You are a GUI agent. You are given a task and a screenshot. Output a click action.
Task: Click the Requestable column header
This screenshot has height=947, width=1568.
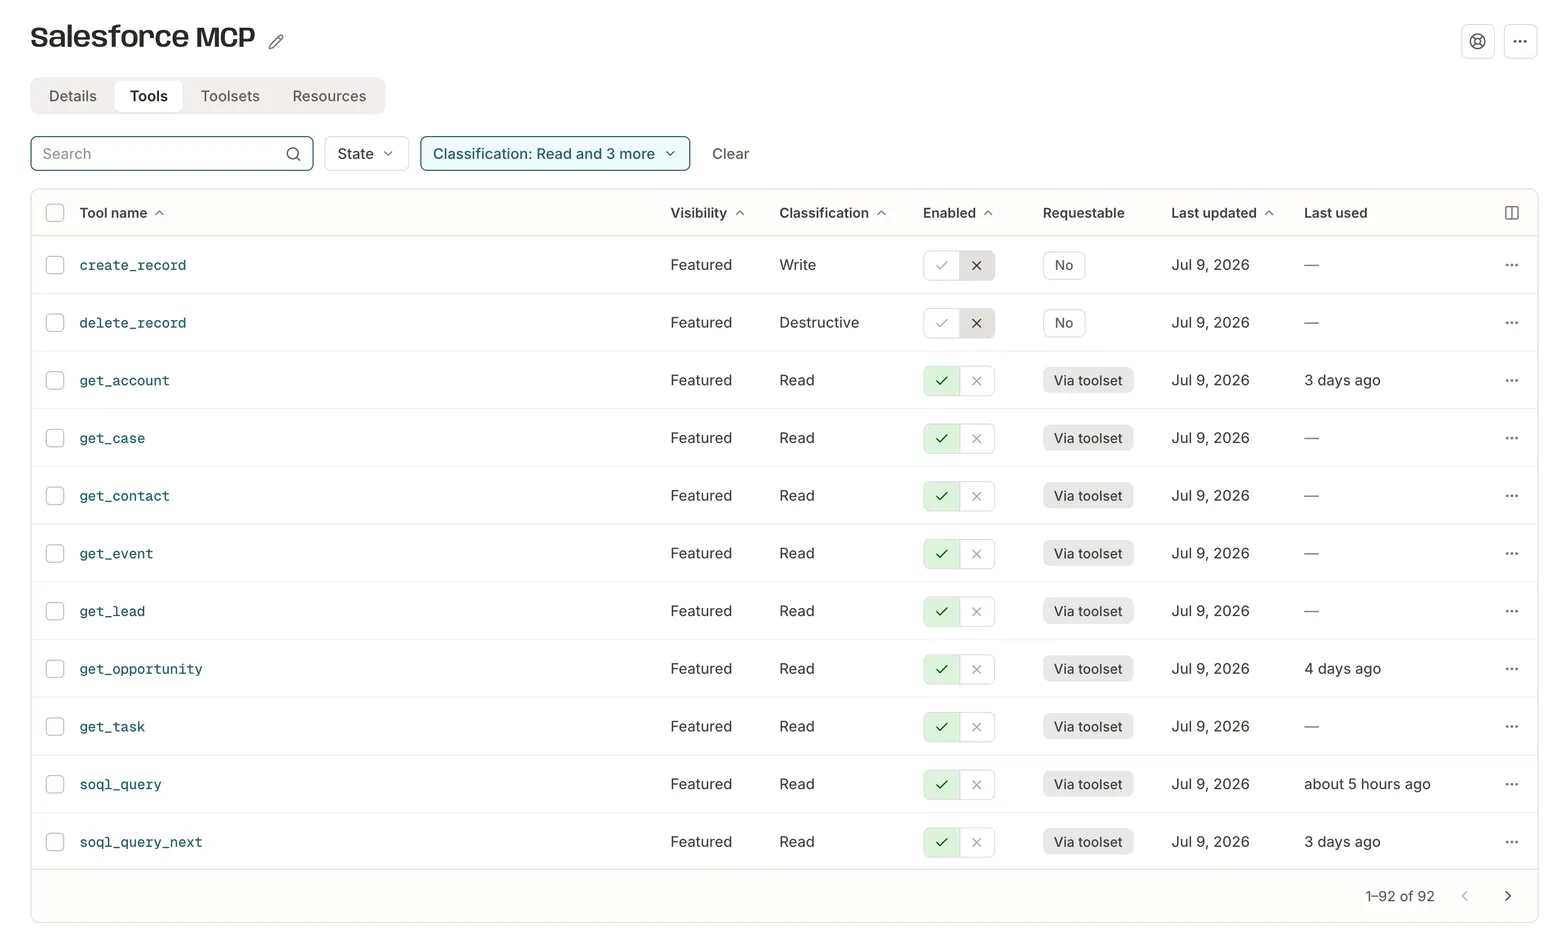point(1083,213)
